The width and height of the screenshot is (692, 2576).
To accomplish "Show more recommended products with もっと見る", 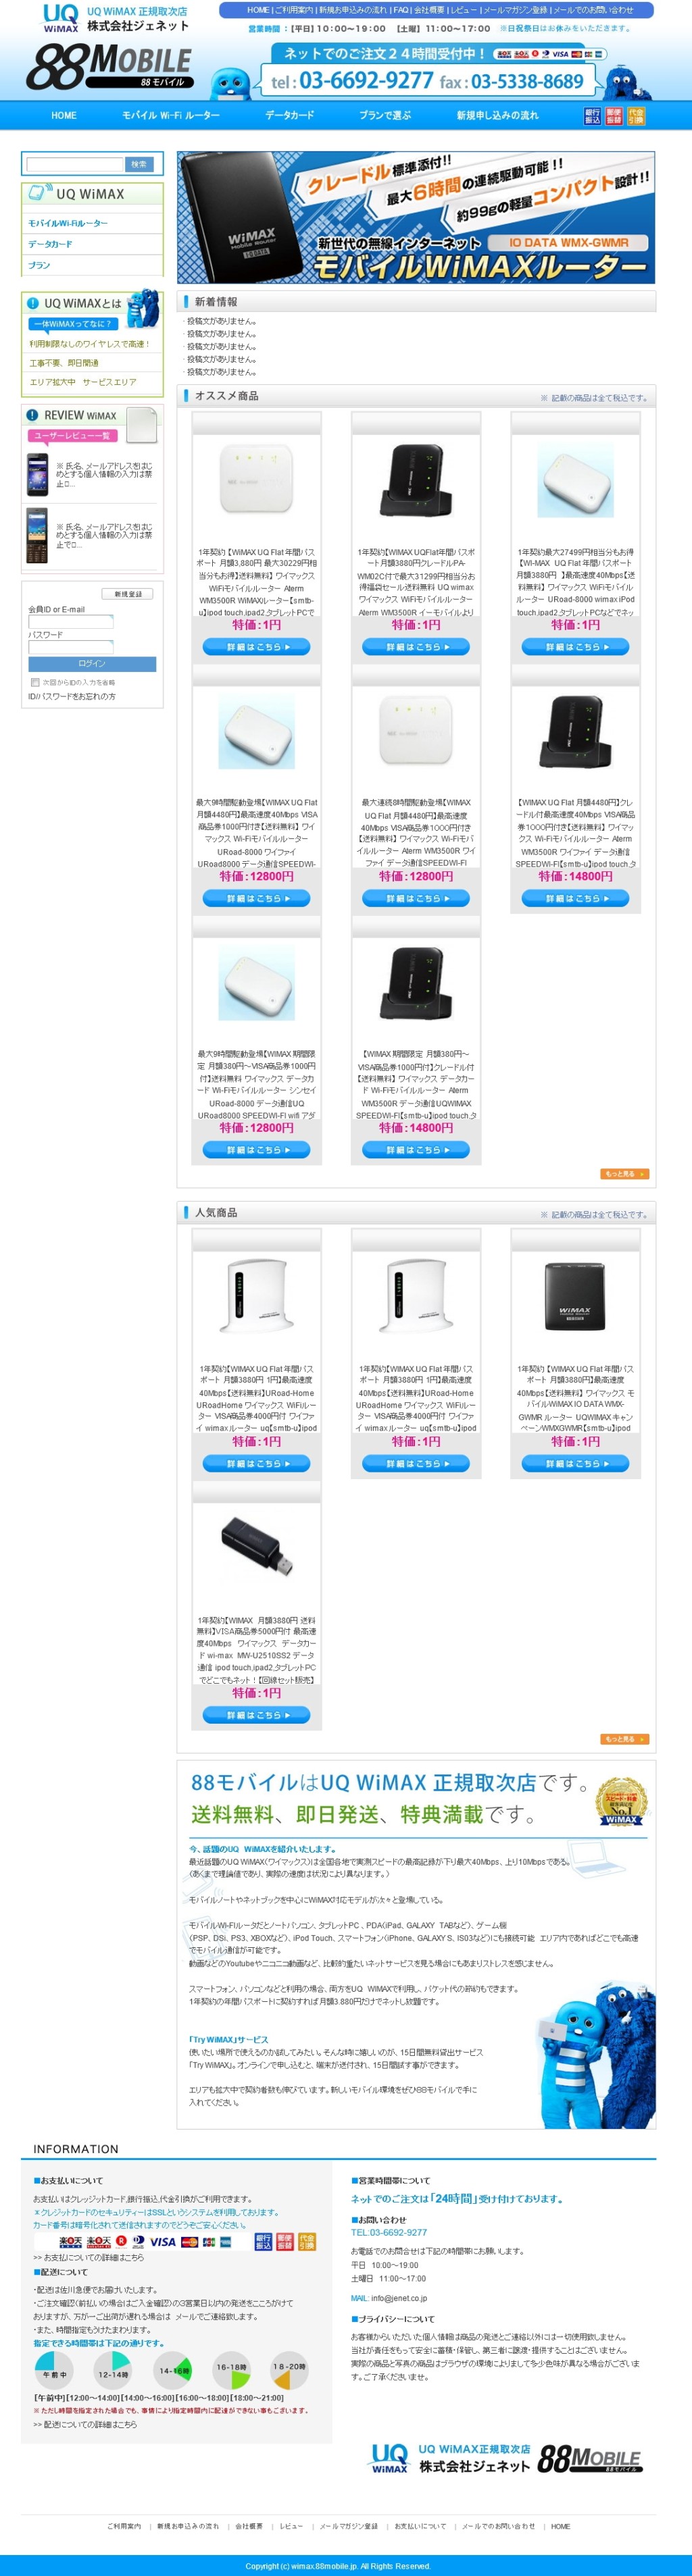I will tap(624, 1174).
